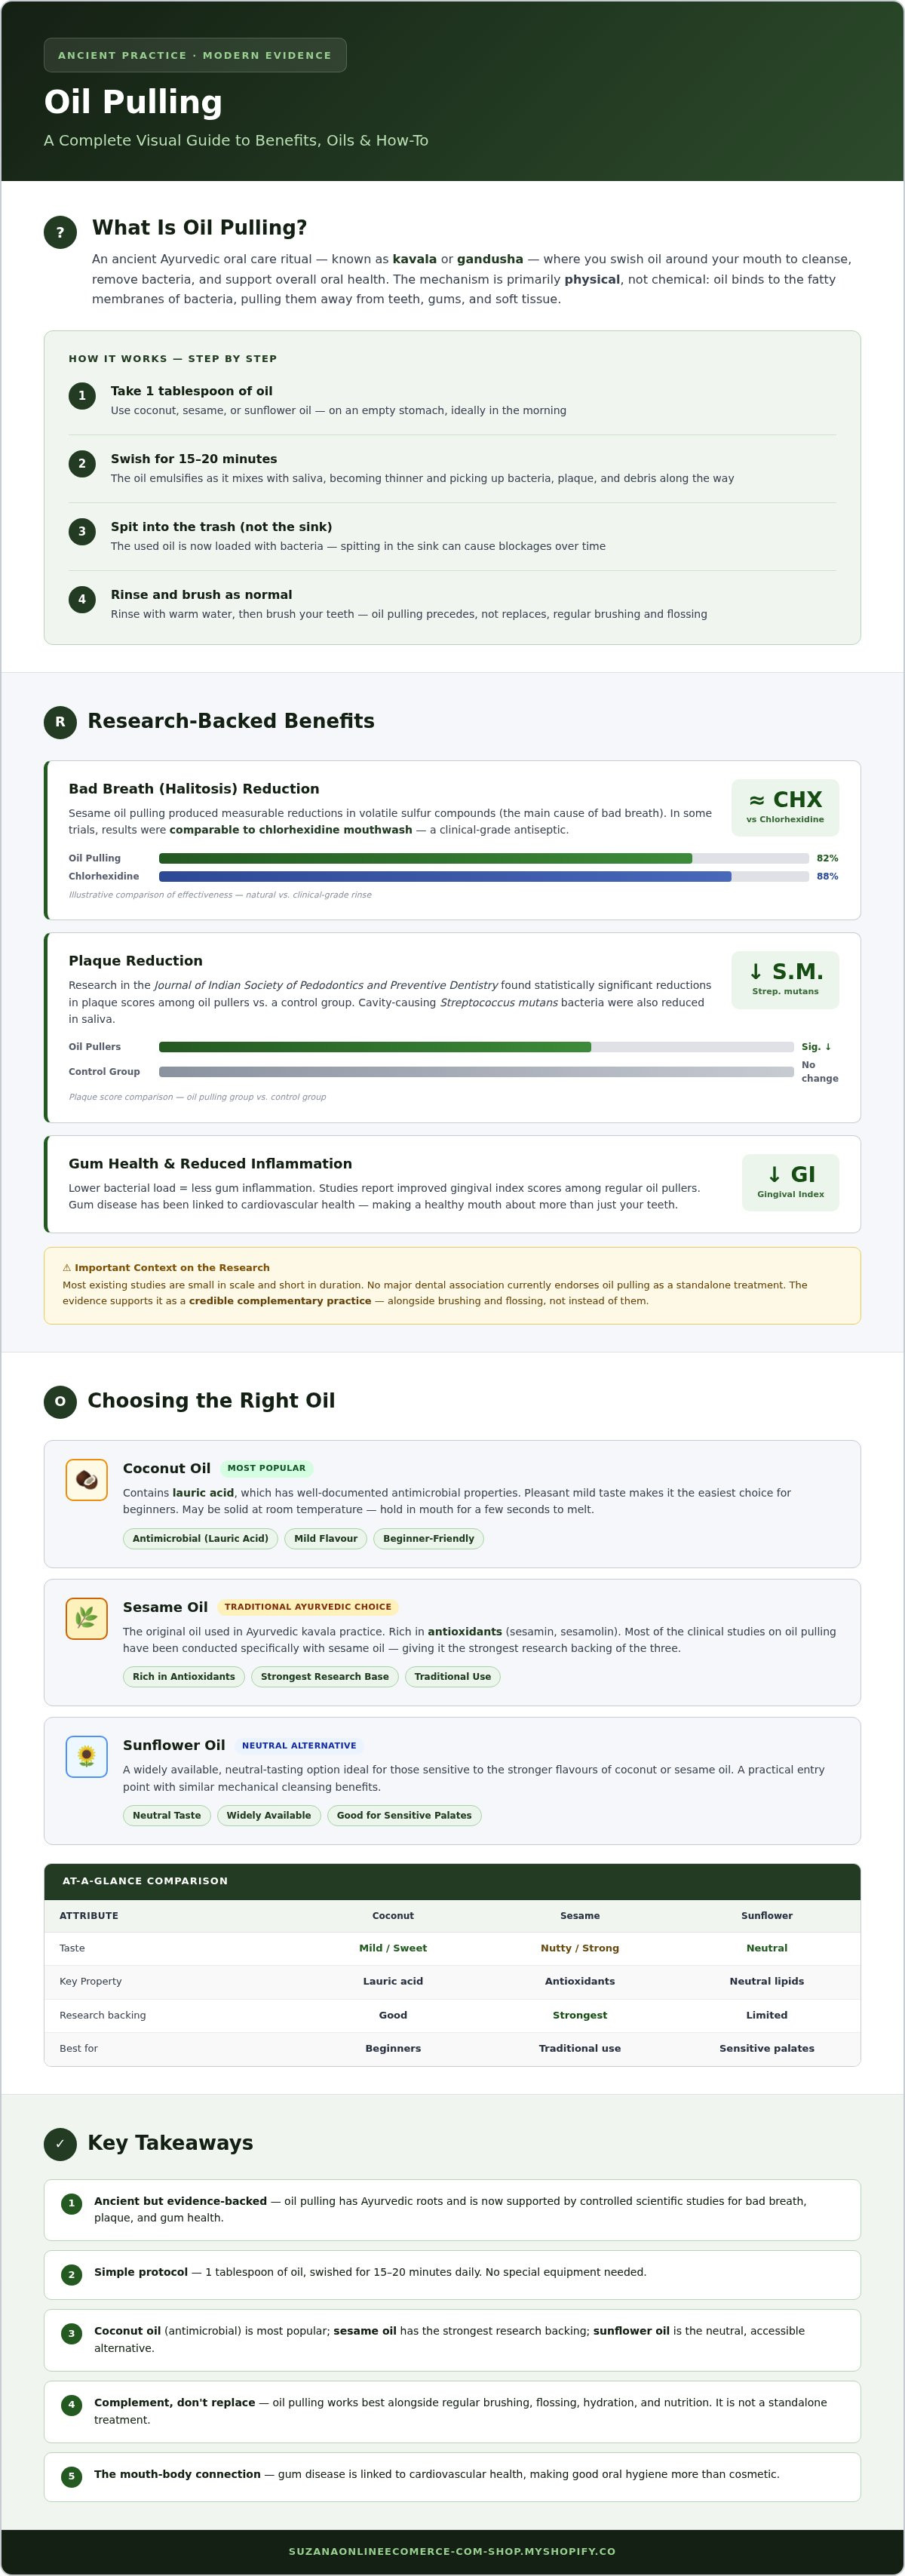Click the Strep. mutans S.M. badge
This screenshot has width=905, height=2576.
pos(785,980)
